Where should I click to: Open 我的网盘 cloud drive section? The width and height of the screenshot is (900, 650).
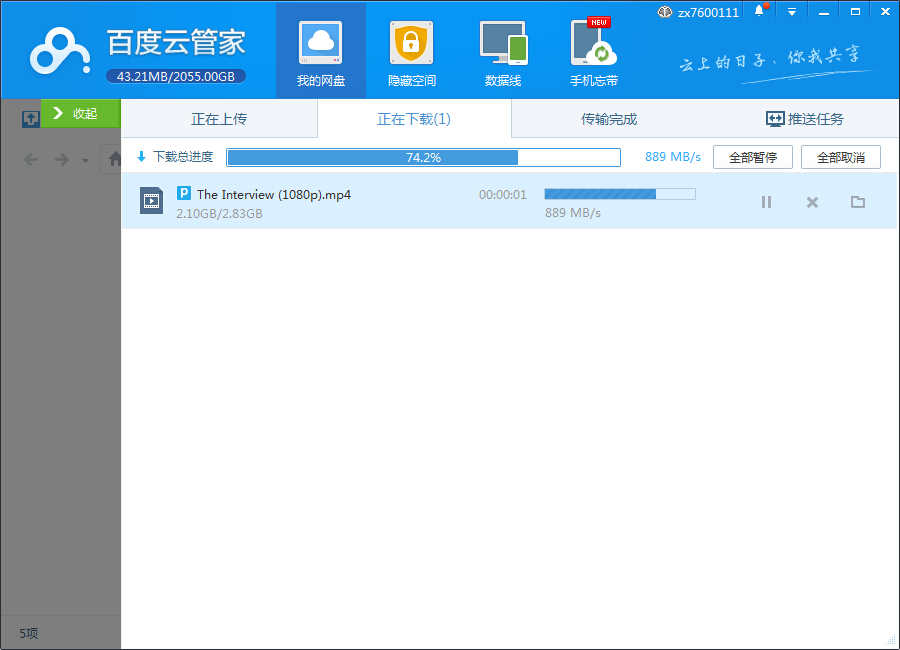[x=321, y=52]
